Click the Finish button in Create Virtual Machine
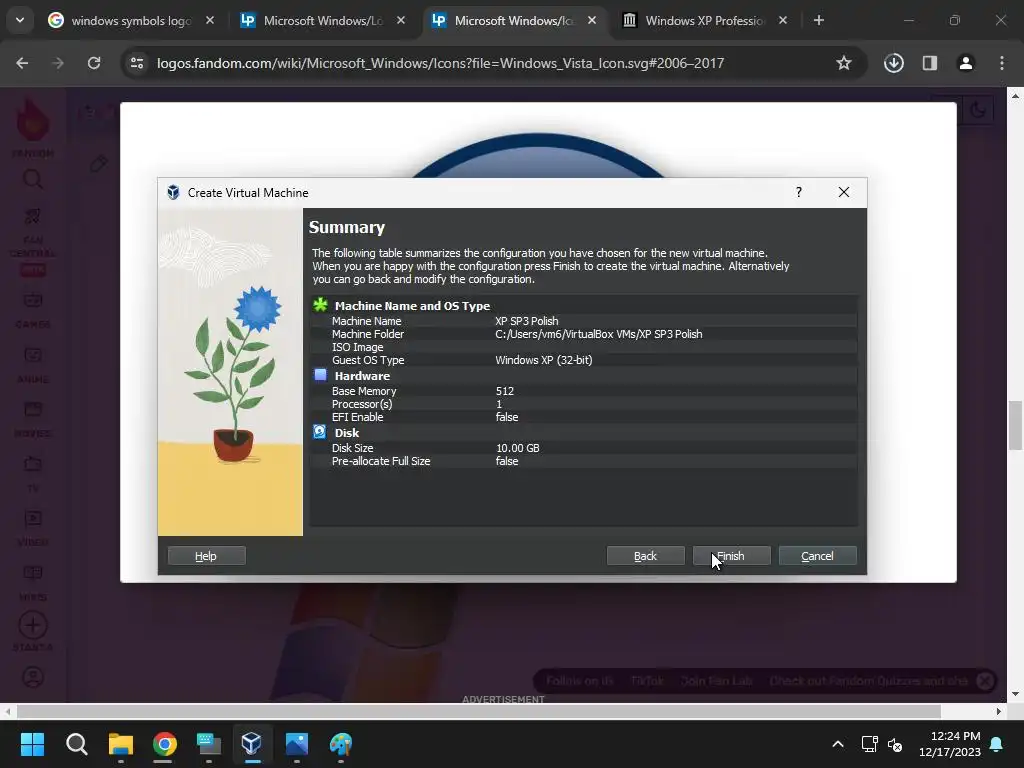Image resolution: width=1024 pixels, height=768 pixels. [x=731, y=556]
